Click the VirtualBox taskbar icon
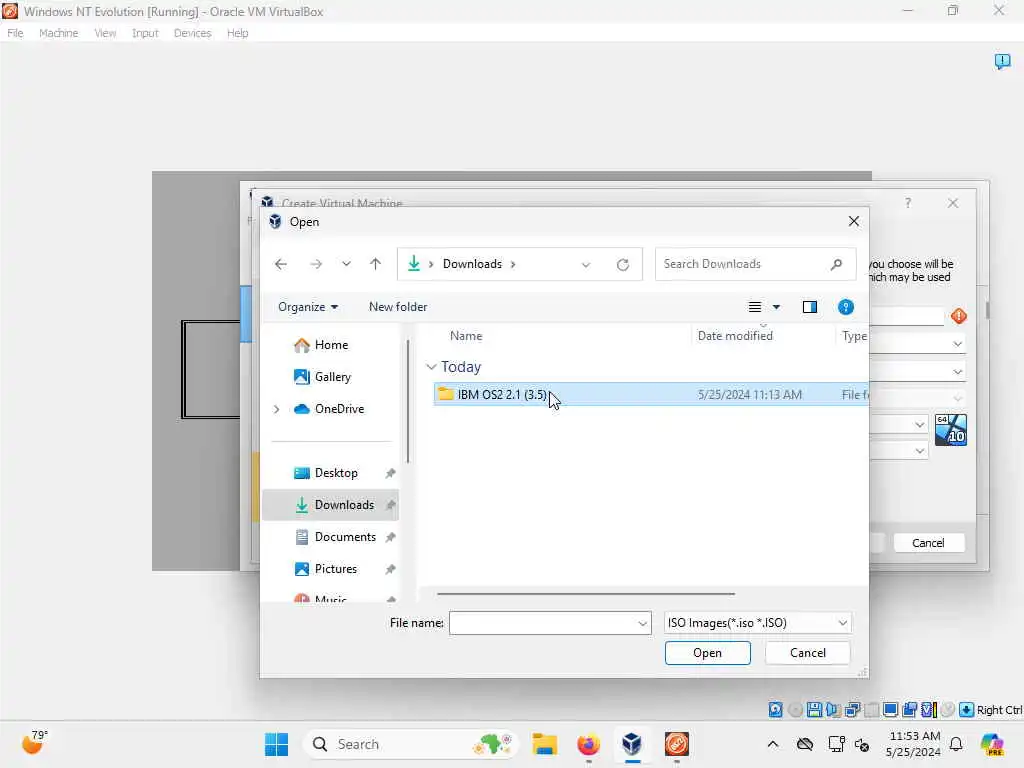The image size is (1024, 768). (632, 744)
